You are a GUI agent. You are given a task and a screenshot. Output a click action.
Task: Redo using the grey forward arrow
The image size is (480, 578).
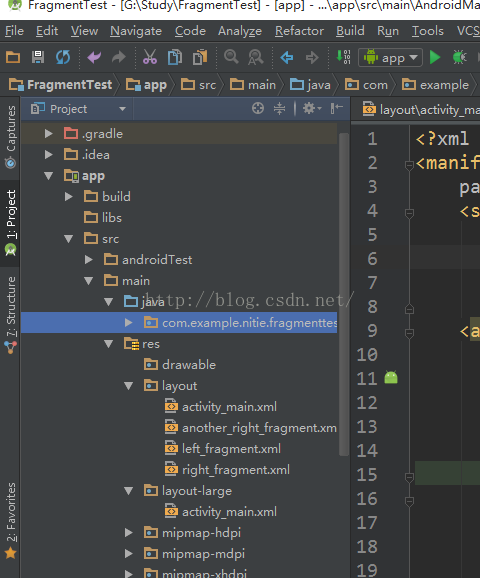(x=119, y=57)
